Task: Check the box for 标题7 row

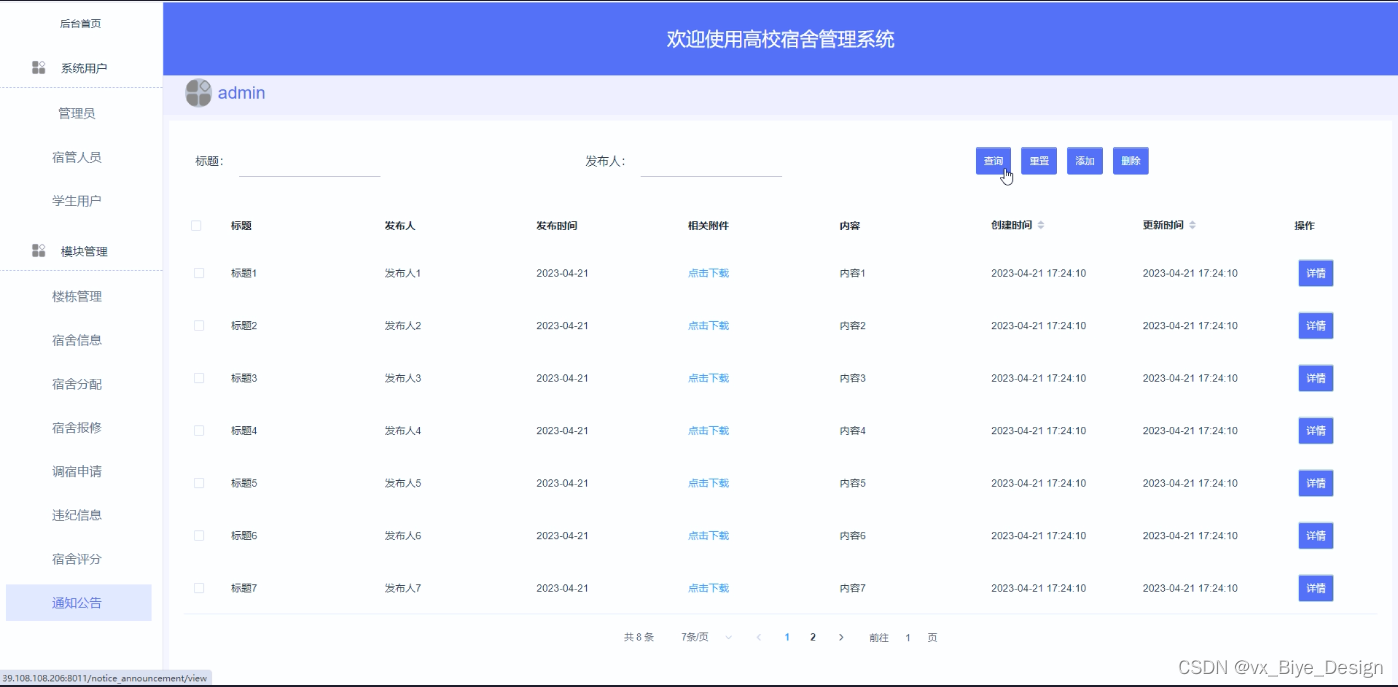Action: click(x=199, y=588)
